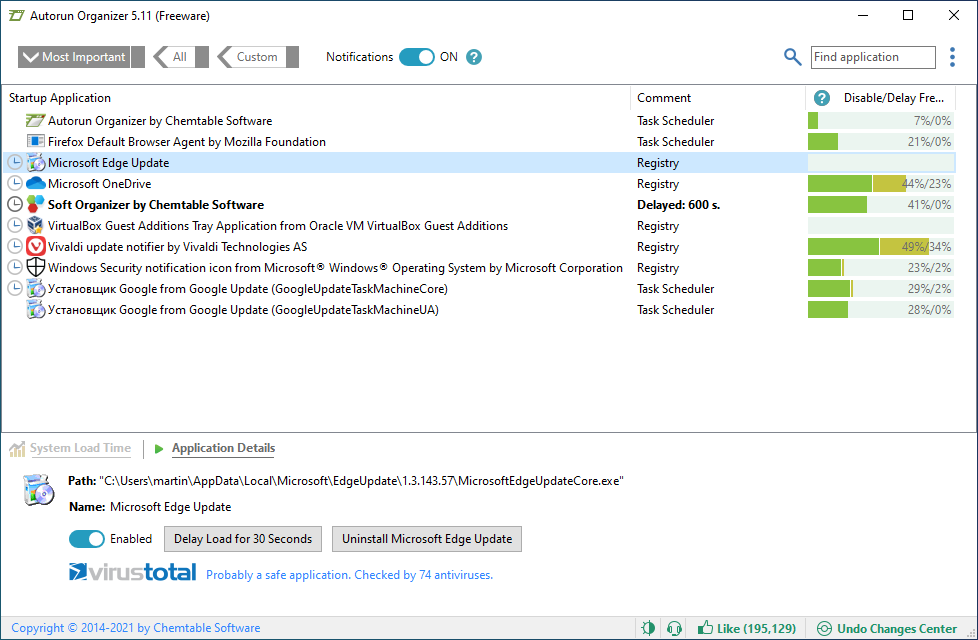Click the magnifier search icon
Image resolution: width=978 pixels, height=640 pixels.
coord(792,57)
